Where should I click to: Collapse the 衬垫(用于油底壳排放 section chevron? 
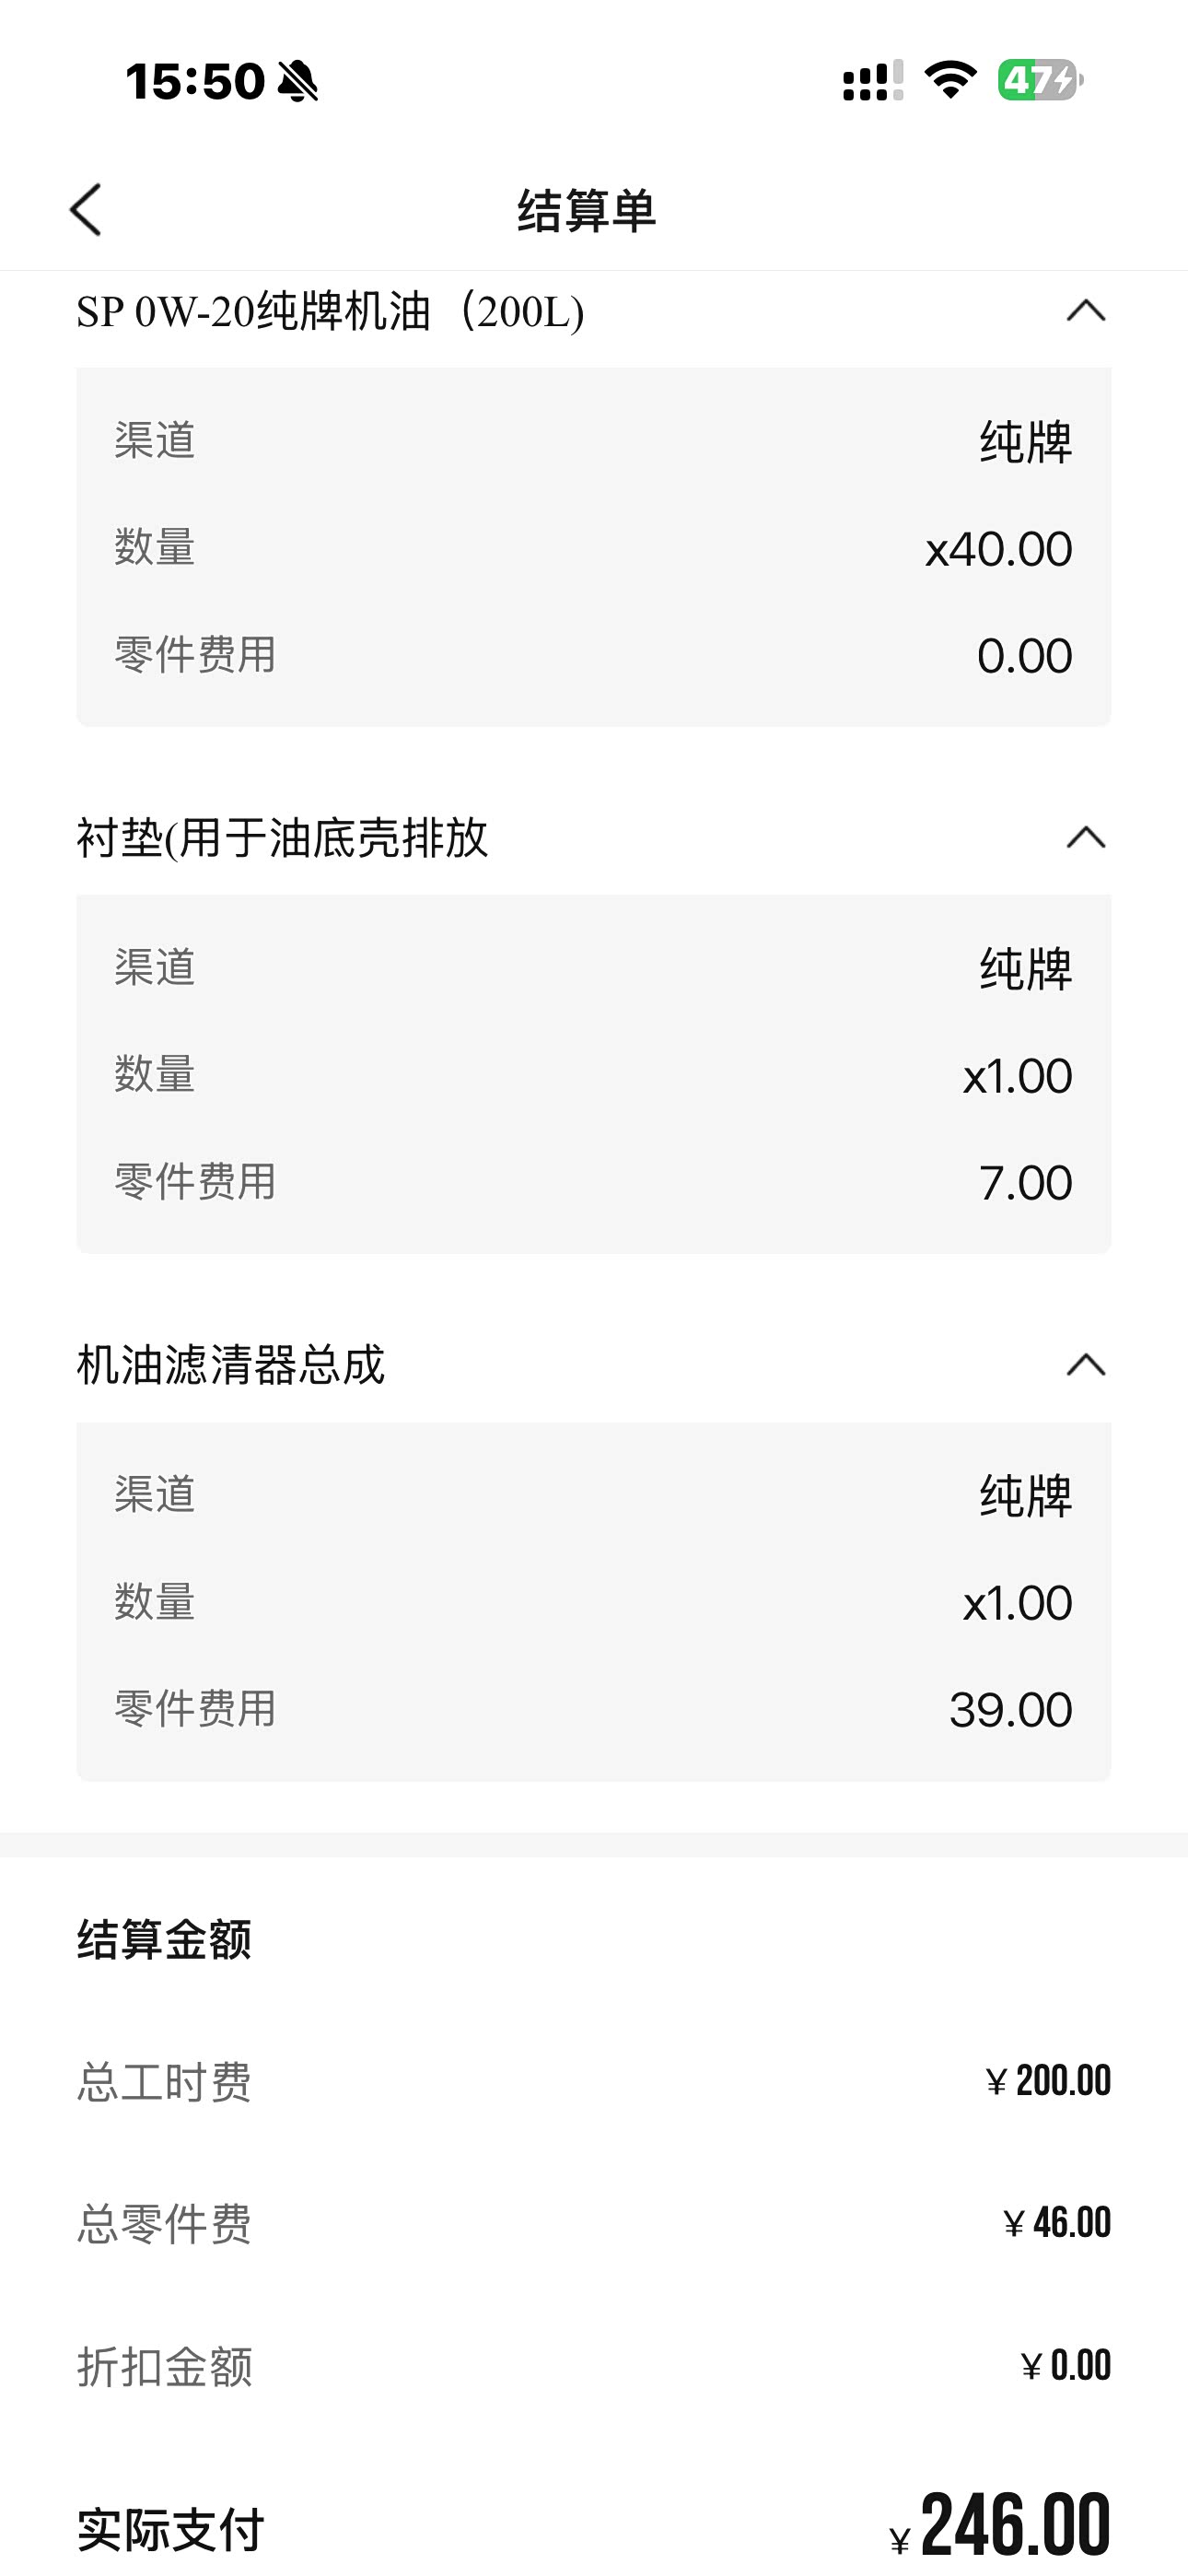point(1086,837)
